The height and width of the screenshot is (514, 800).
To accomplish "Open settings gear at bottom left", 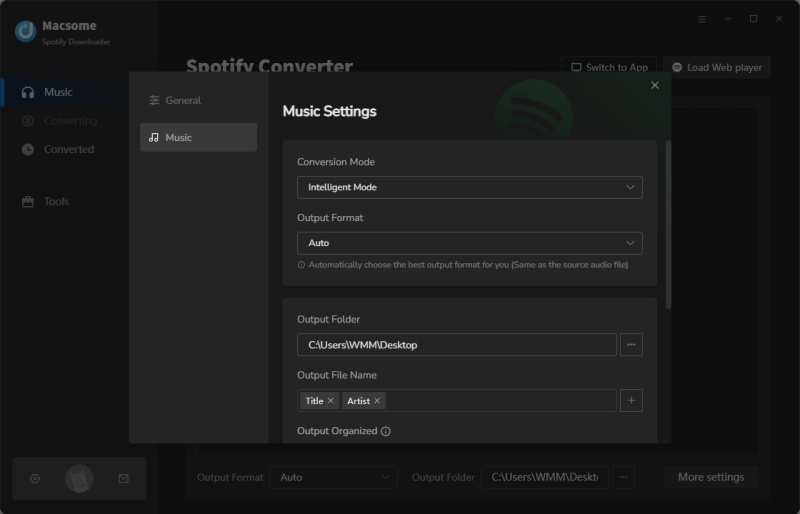I will pos(35,478).
